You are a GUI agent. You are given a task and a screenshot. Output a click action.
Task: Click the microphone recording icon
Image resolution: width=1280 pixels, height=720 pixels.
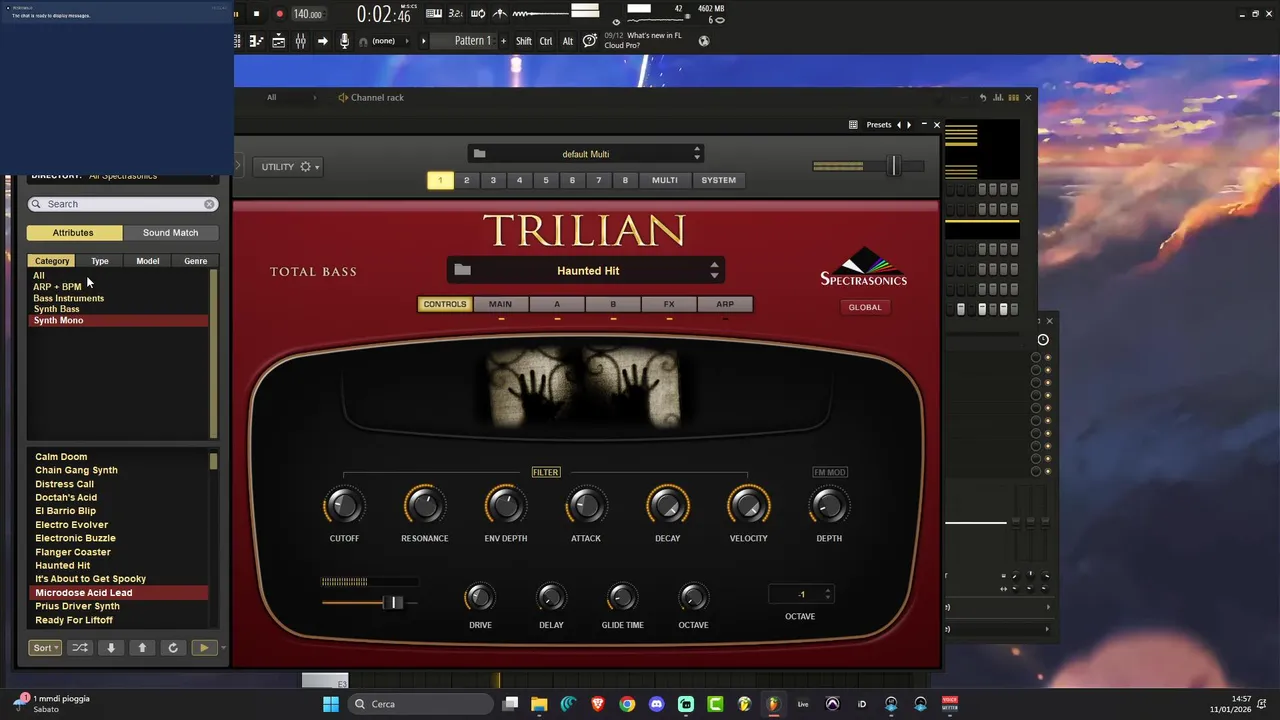[344, 41]
